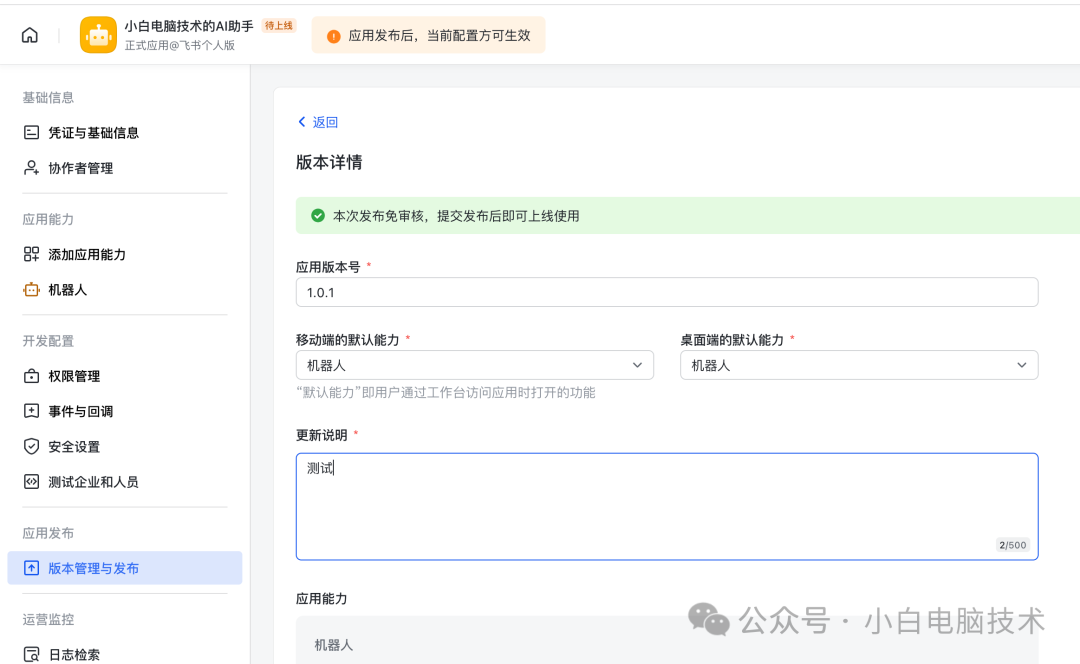
Task: Click the 应用版本号 input field
Action: (667, 292)
